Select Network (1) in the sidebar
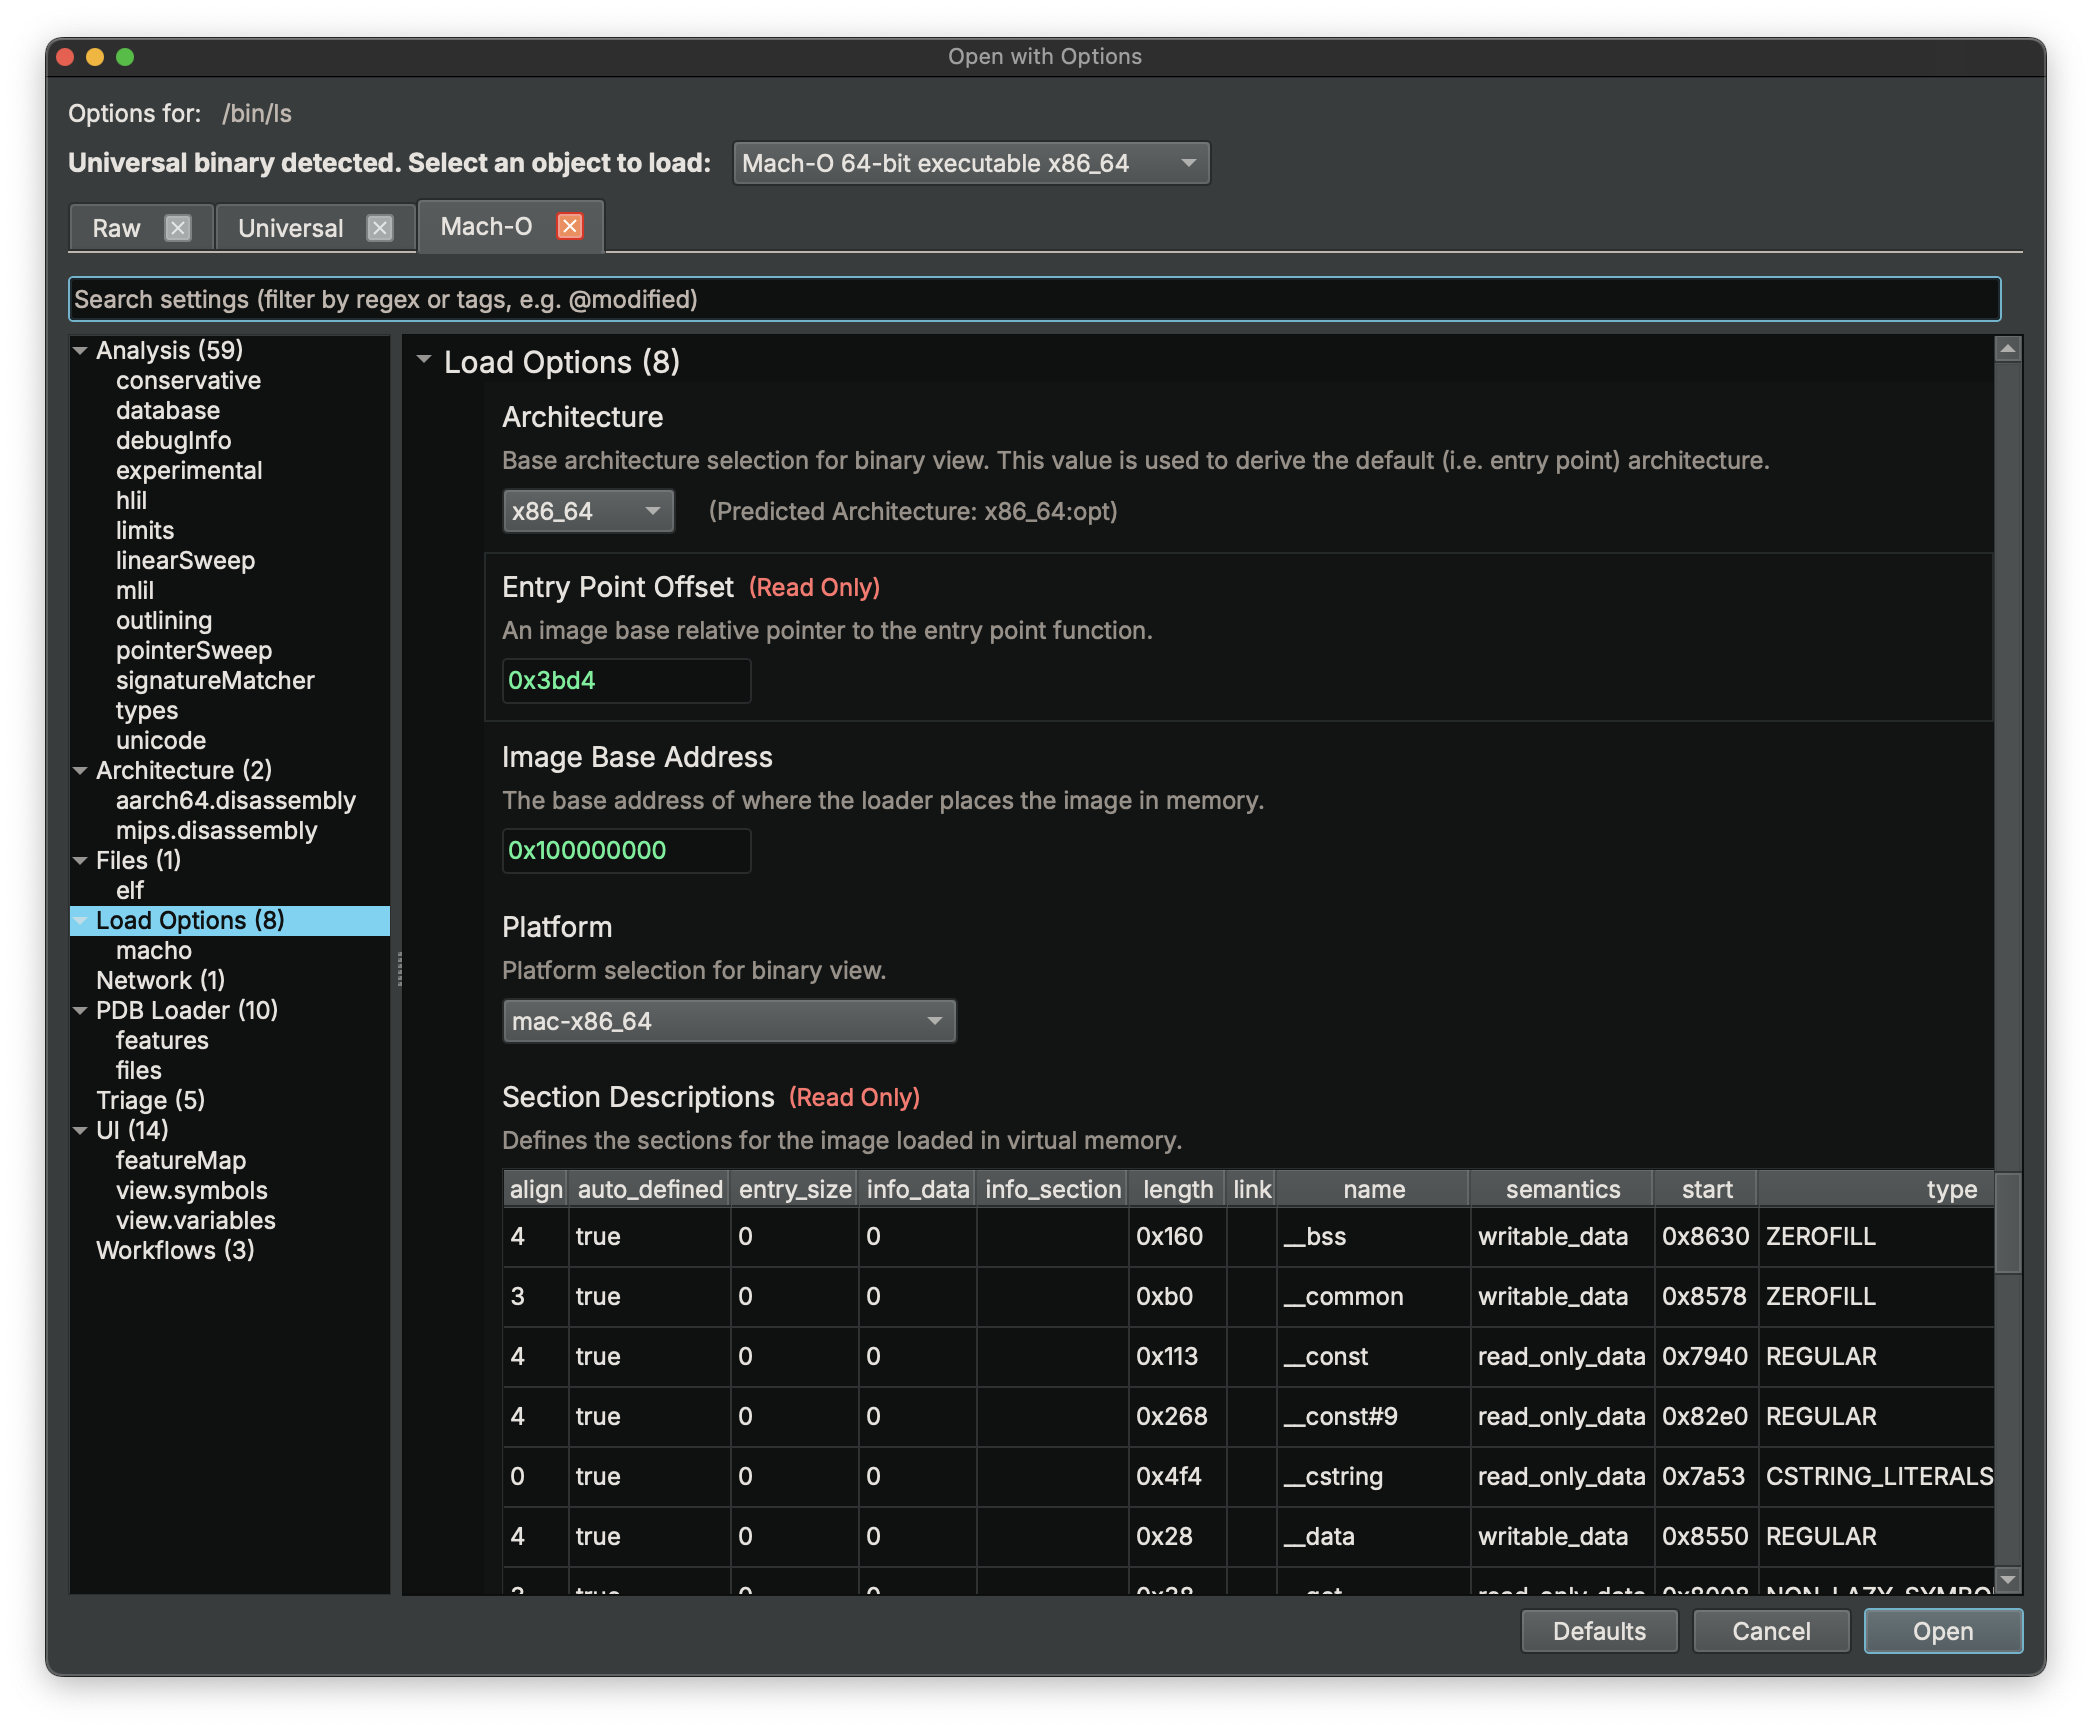Viewport: 2092px width, 1730px height. (160, 980)
